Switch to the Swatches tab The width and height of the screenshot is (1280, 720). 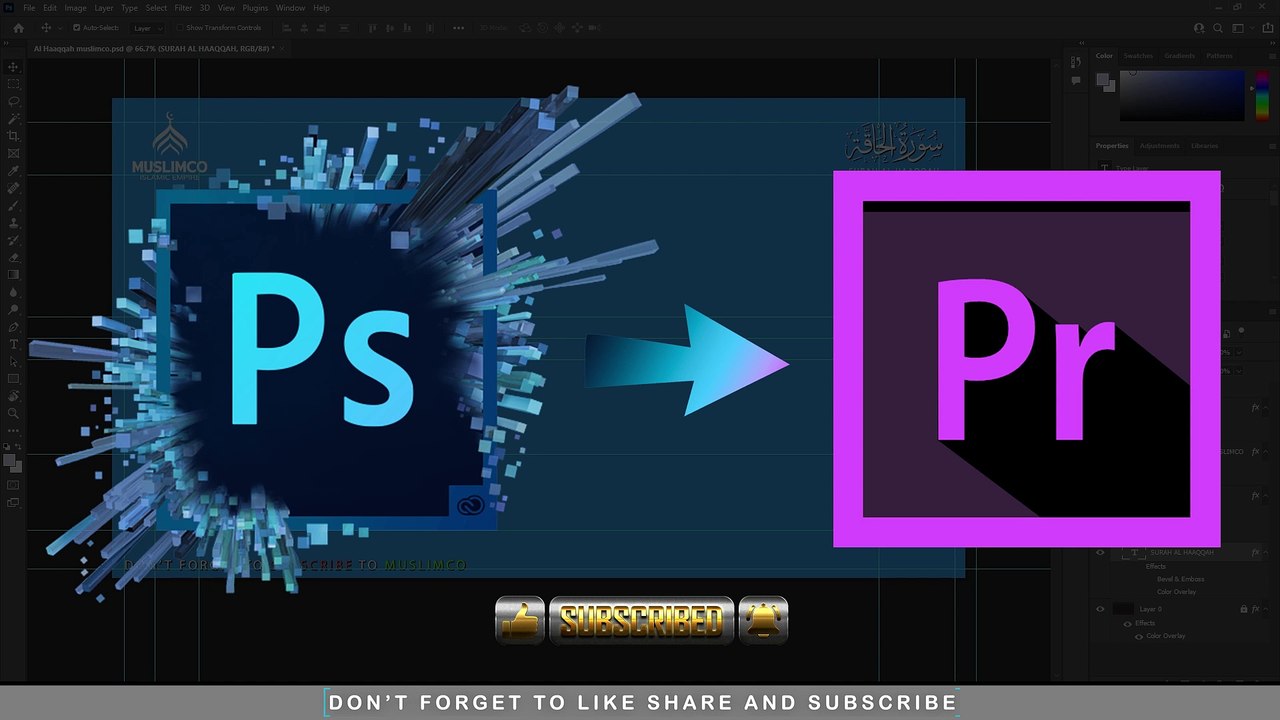tap(1138, 56)
